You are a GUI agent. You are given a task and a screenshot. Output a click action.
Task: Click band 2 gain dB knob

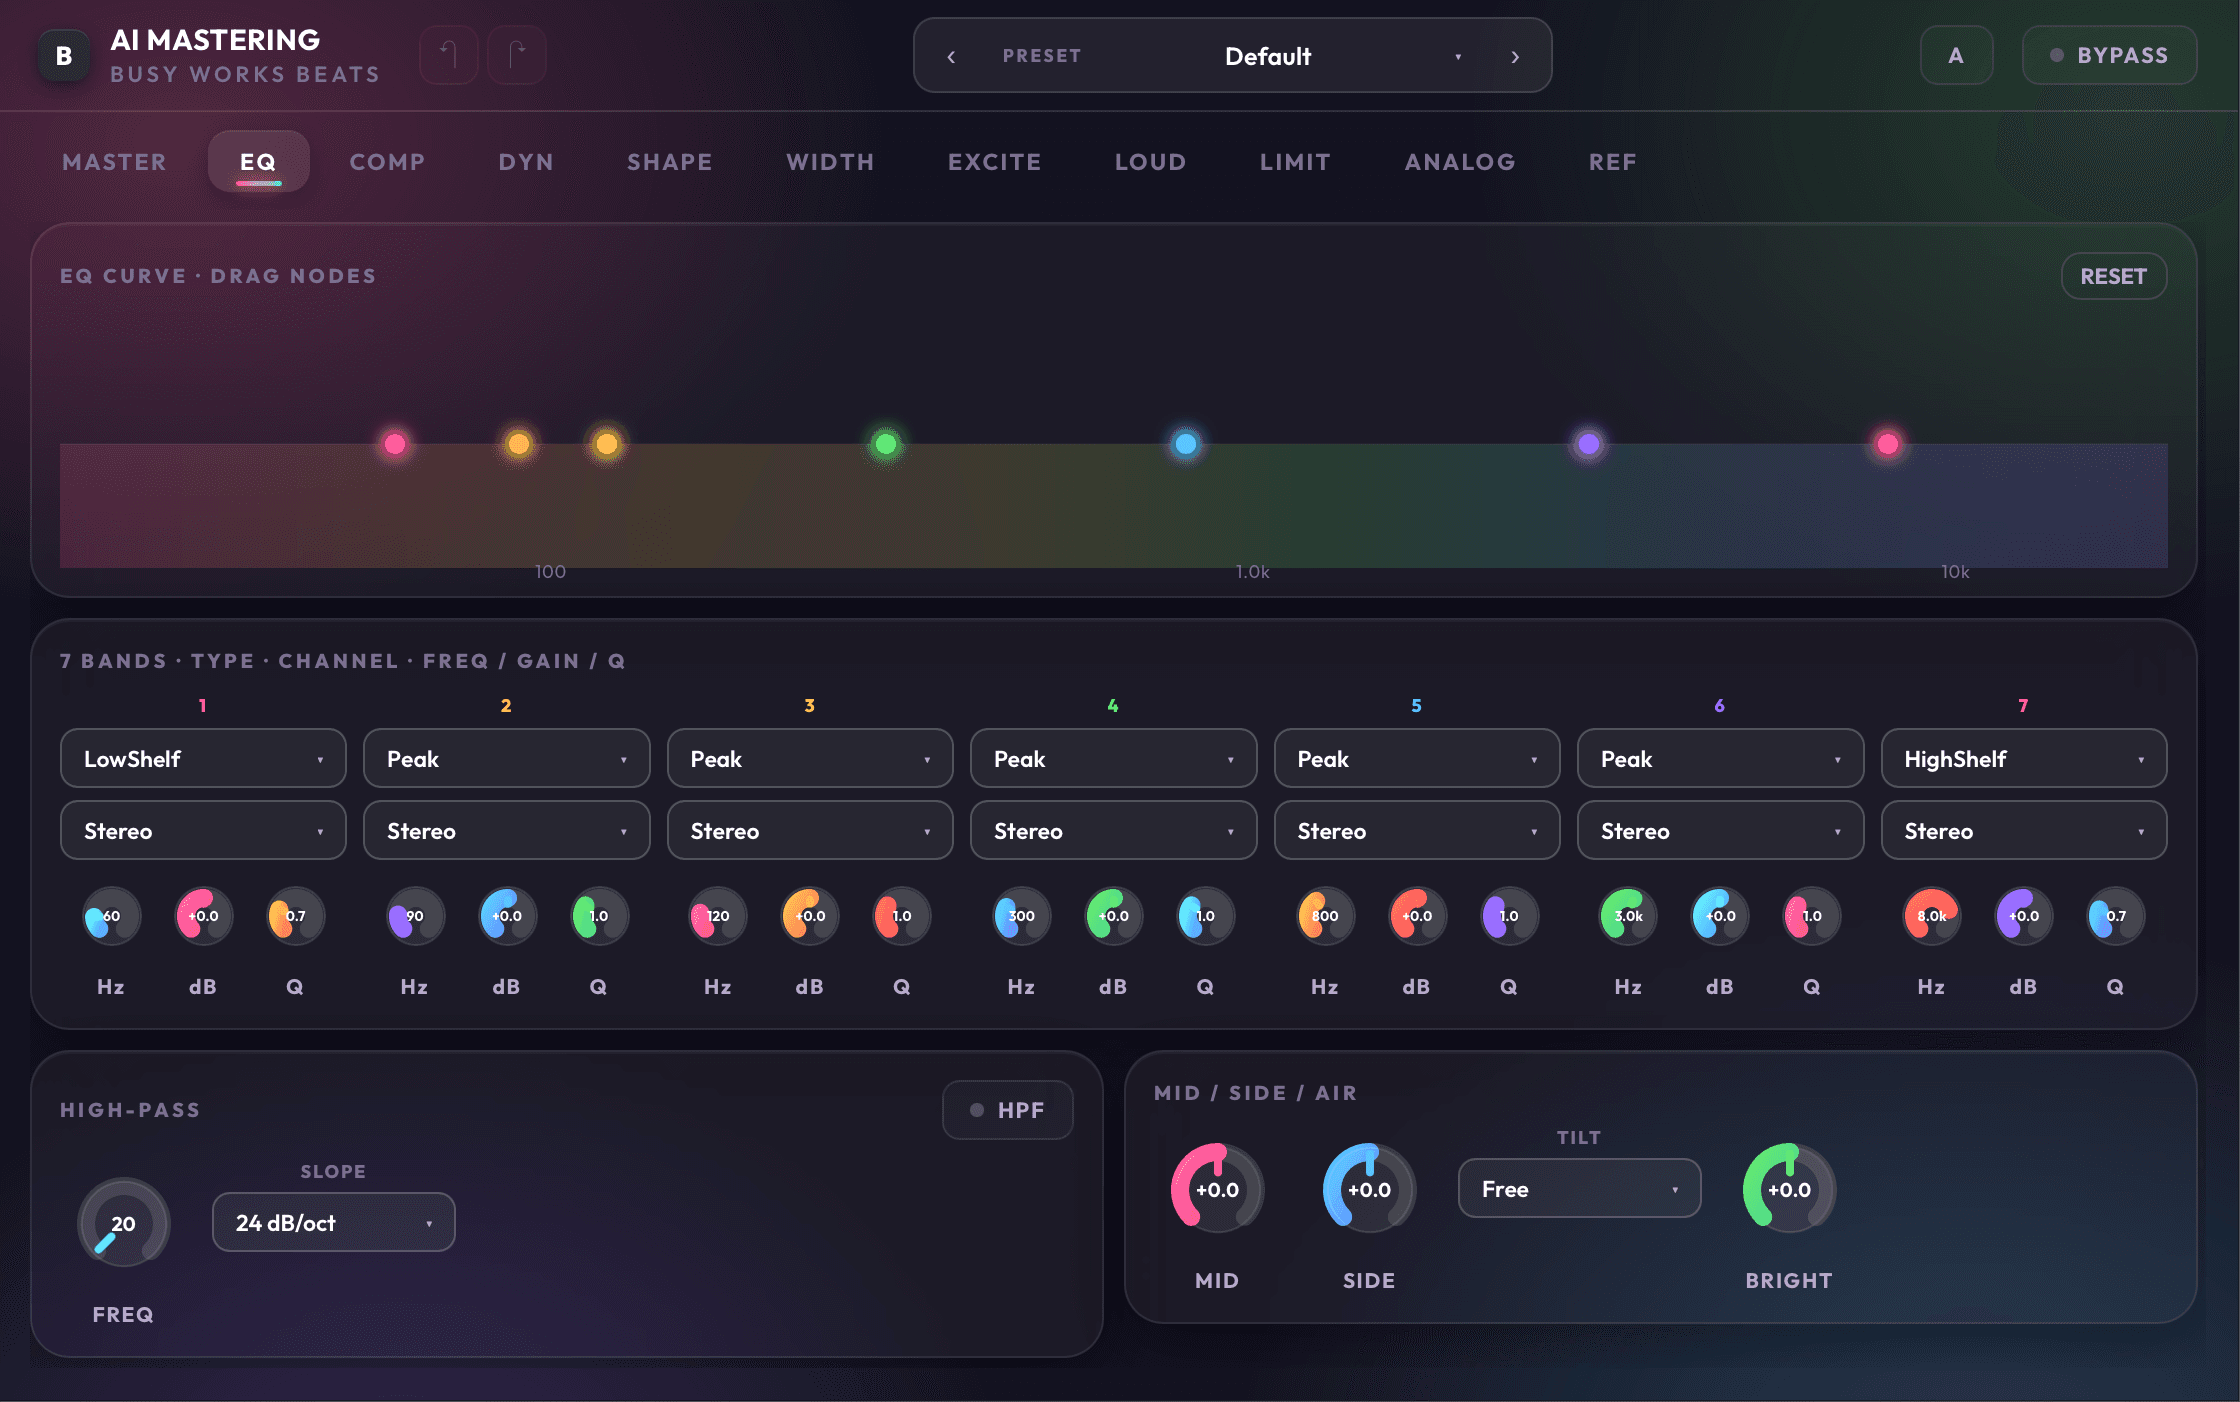[506, 916]
